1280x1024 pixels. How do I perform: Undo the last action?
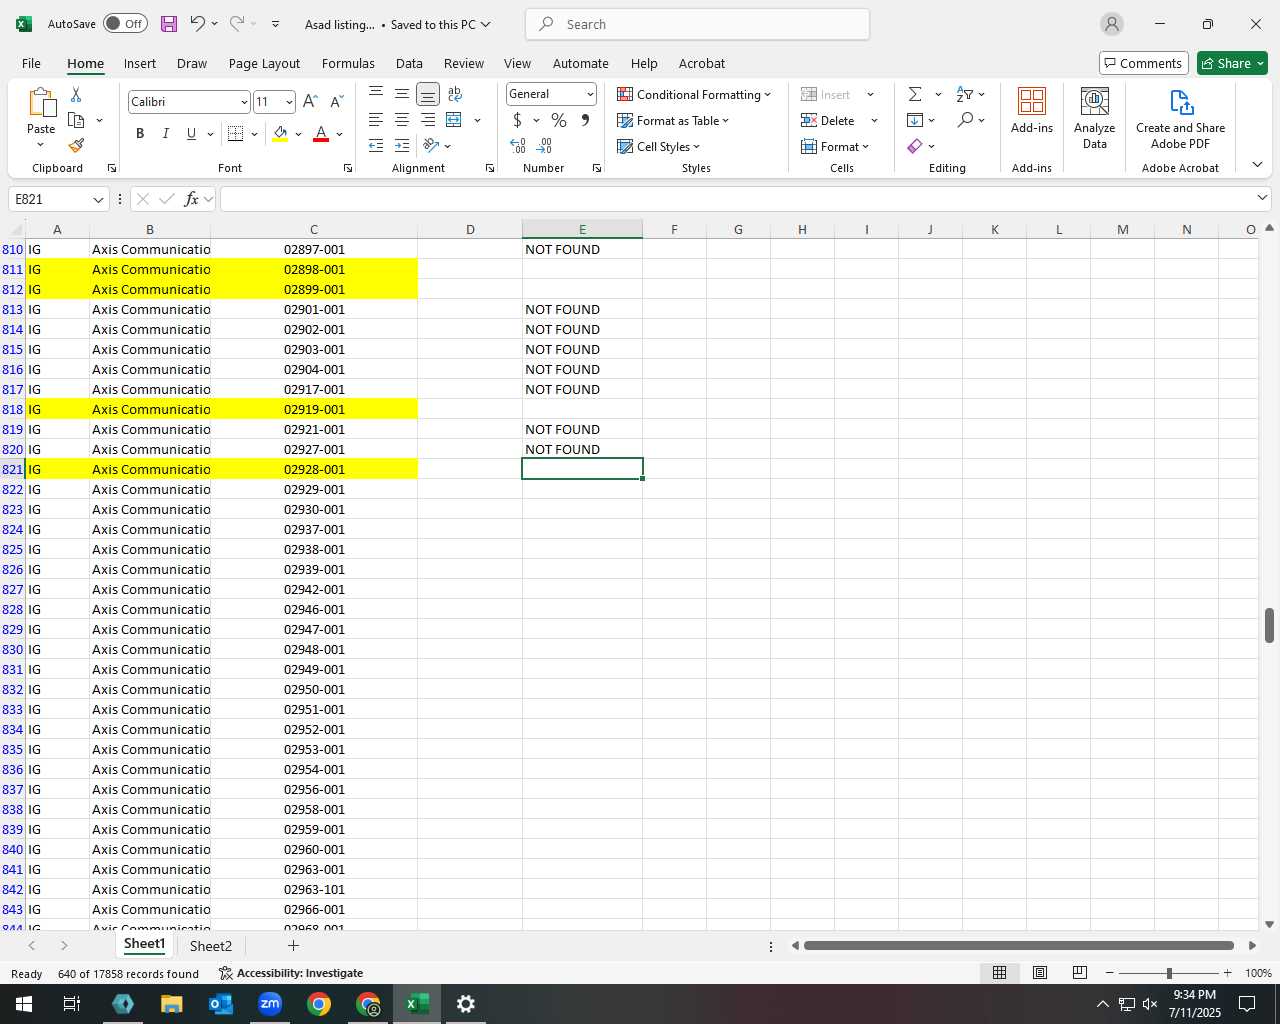(197, 24)
